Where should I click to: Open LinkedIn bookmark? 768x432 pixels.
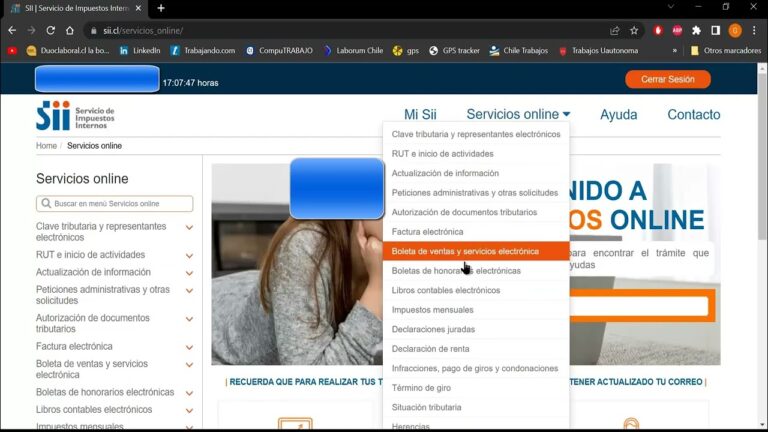click(140, 50)
